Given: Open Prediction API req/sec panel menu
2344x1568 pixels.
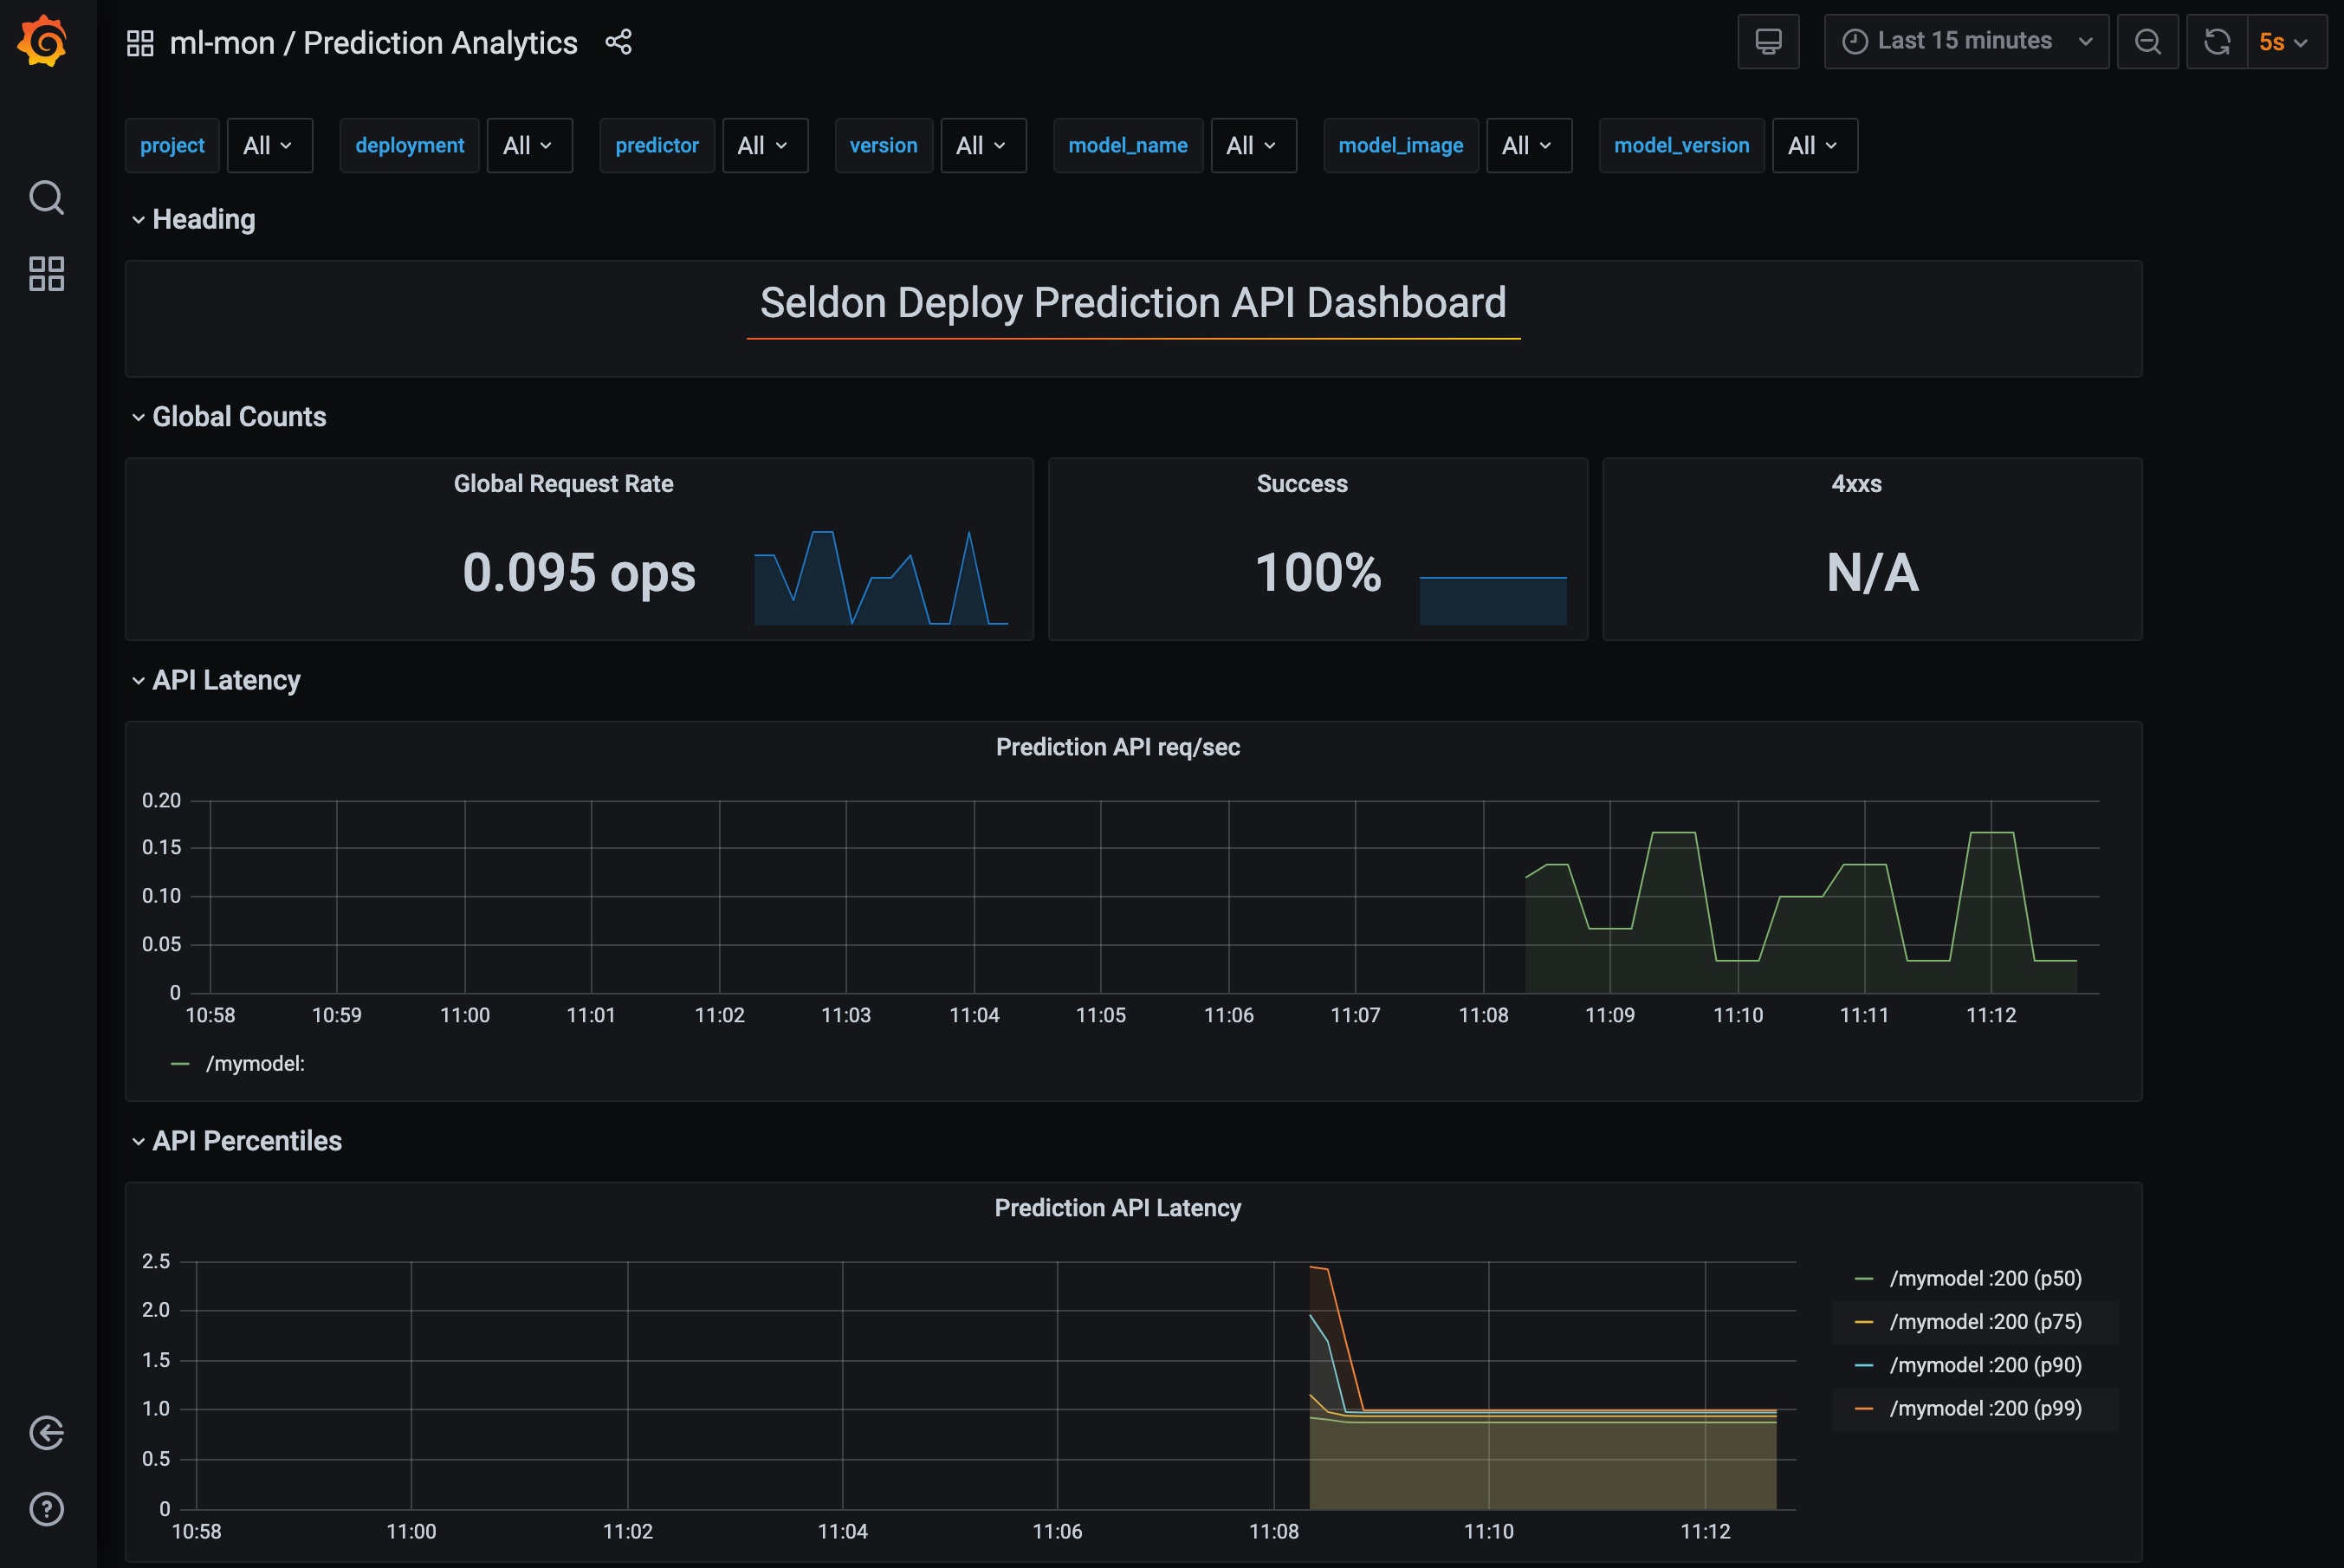Looking at the screenshot, I should point(1118,748).
